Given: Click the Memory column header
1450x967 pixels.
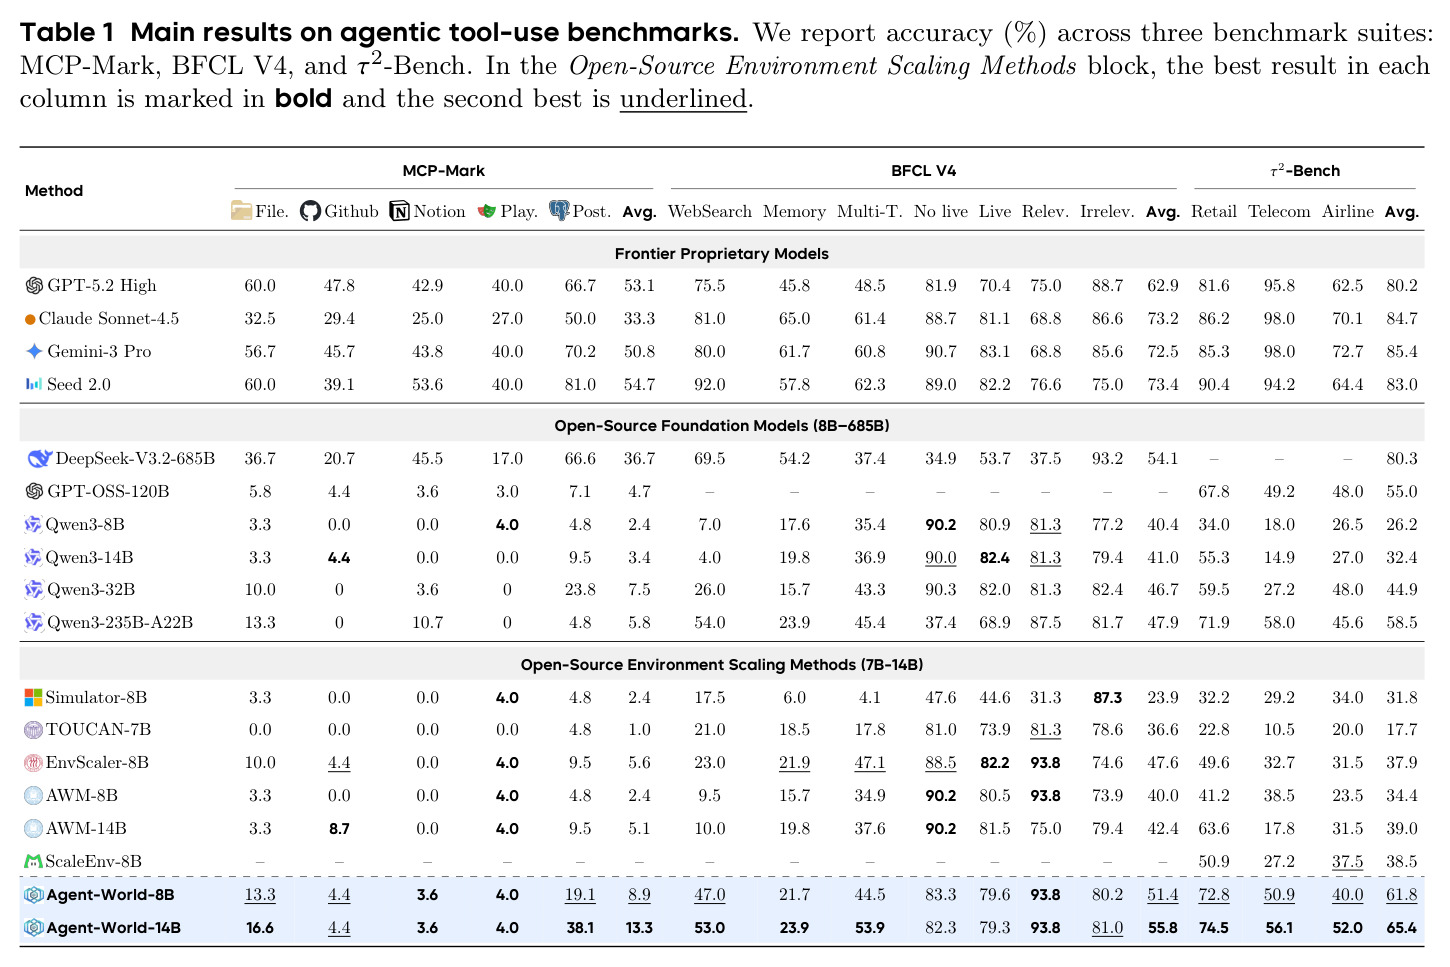Looking at the screenshot, I should click(x=794, y=212).
